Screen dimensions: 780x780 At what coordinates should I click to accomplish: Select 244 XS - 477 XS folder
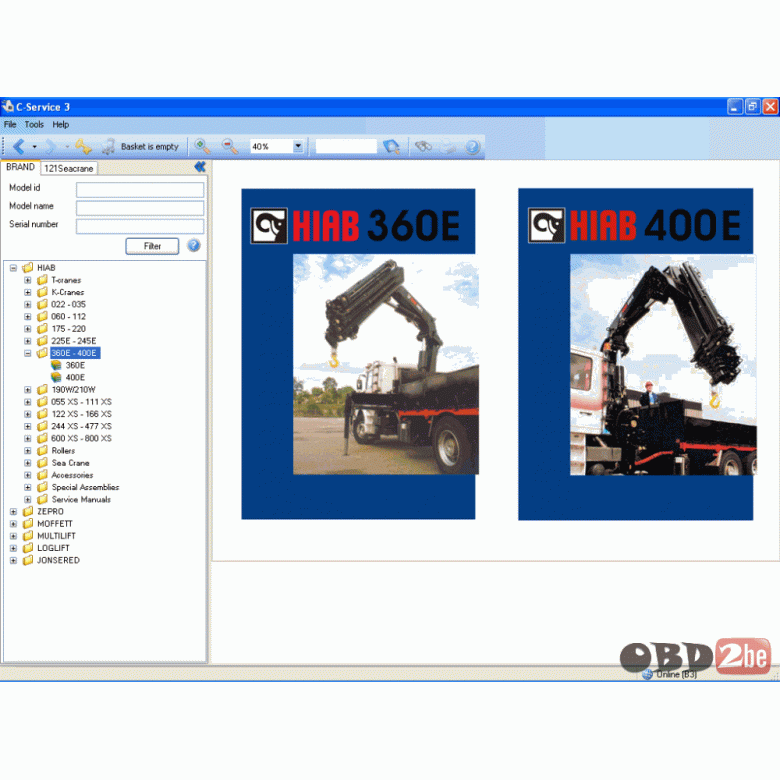[82, 426]
